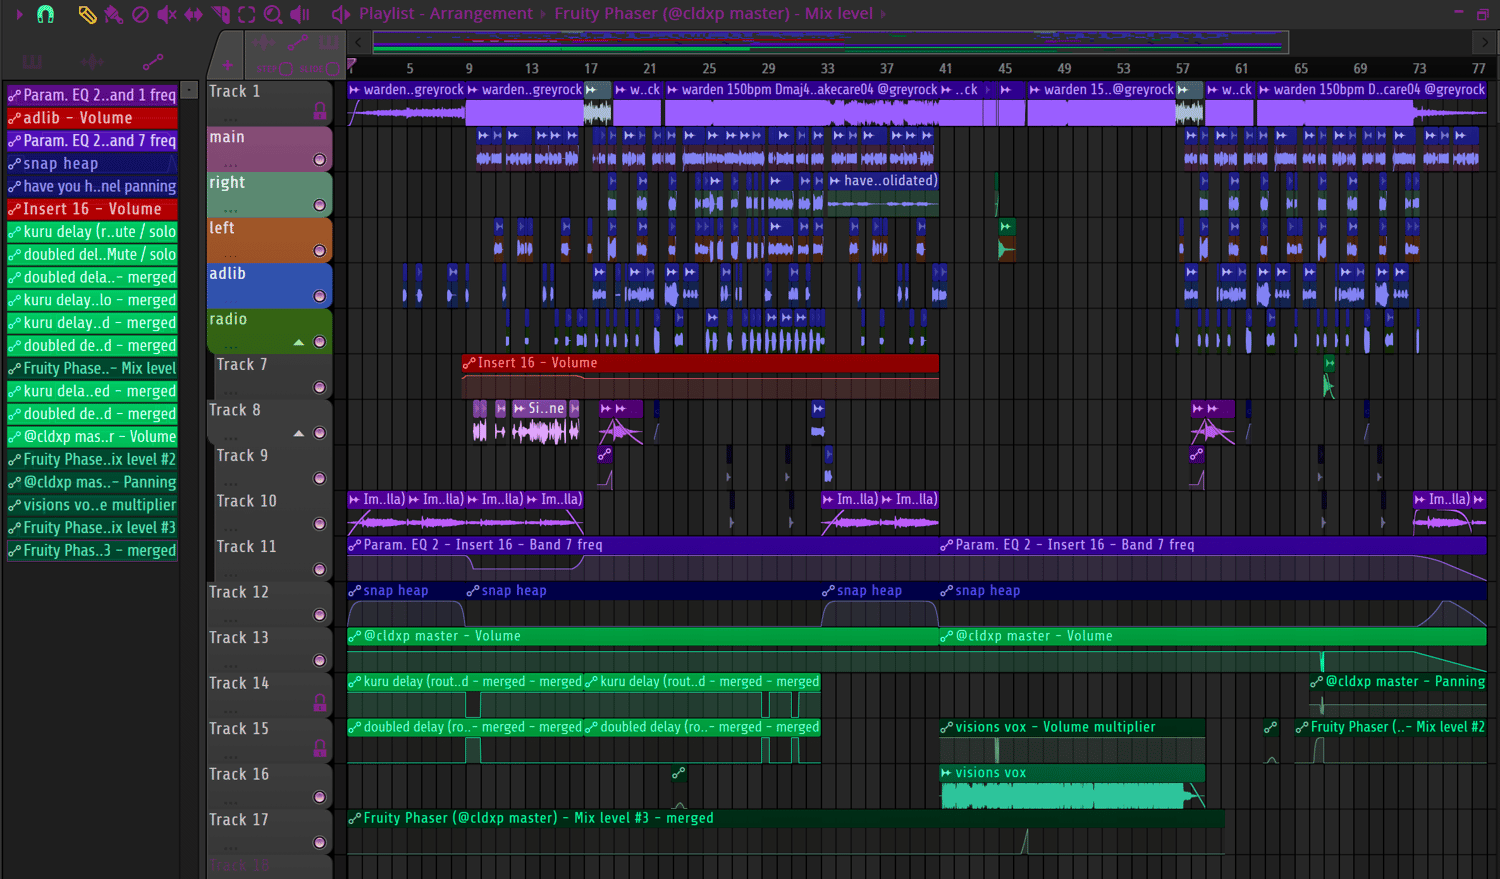Show audio clips via waveform icon in picker
Viewport: 1500px width, 879px height.
click(92, 62)
